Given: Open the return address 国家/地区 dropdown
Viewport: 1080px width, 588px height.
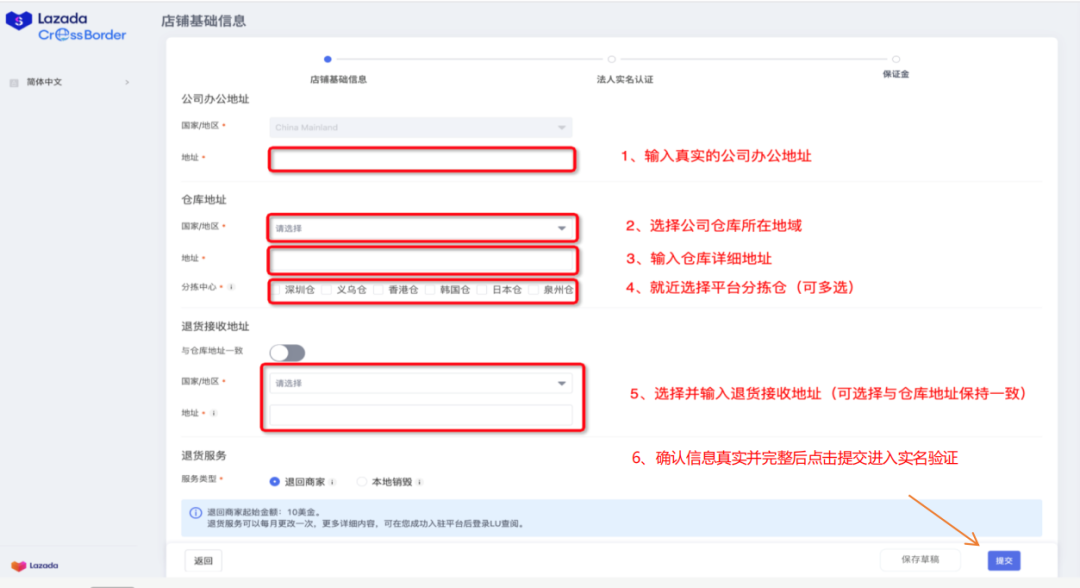Looking at the screenshot, I should tap(421, 381).
